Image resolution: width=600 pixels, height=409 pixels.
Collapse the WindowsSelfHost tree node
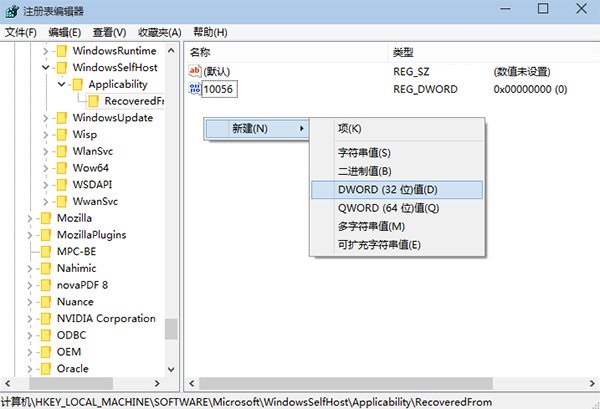coord(46,68)
